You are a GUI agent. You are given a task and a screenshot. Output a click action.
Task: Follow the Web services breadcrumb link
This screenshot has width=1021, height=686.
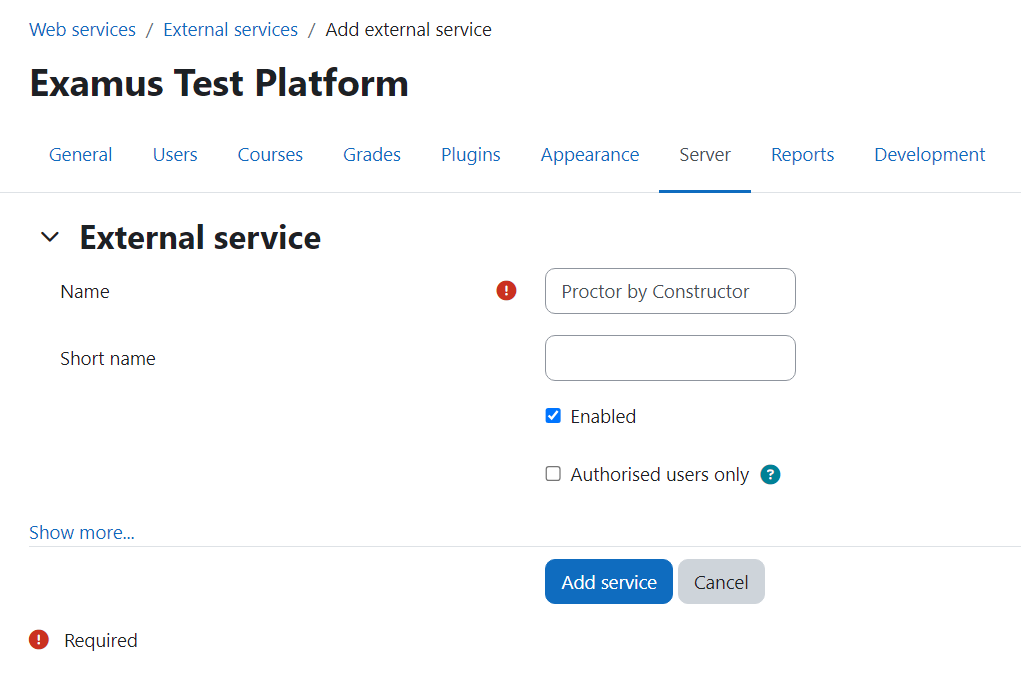pyautogui.click(x=83, y=30)
